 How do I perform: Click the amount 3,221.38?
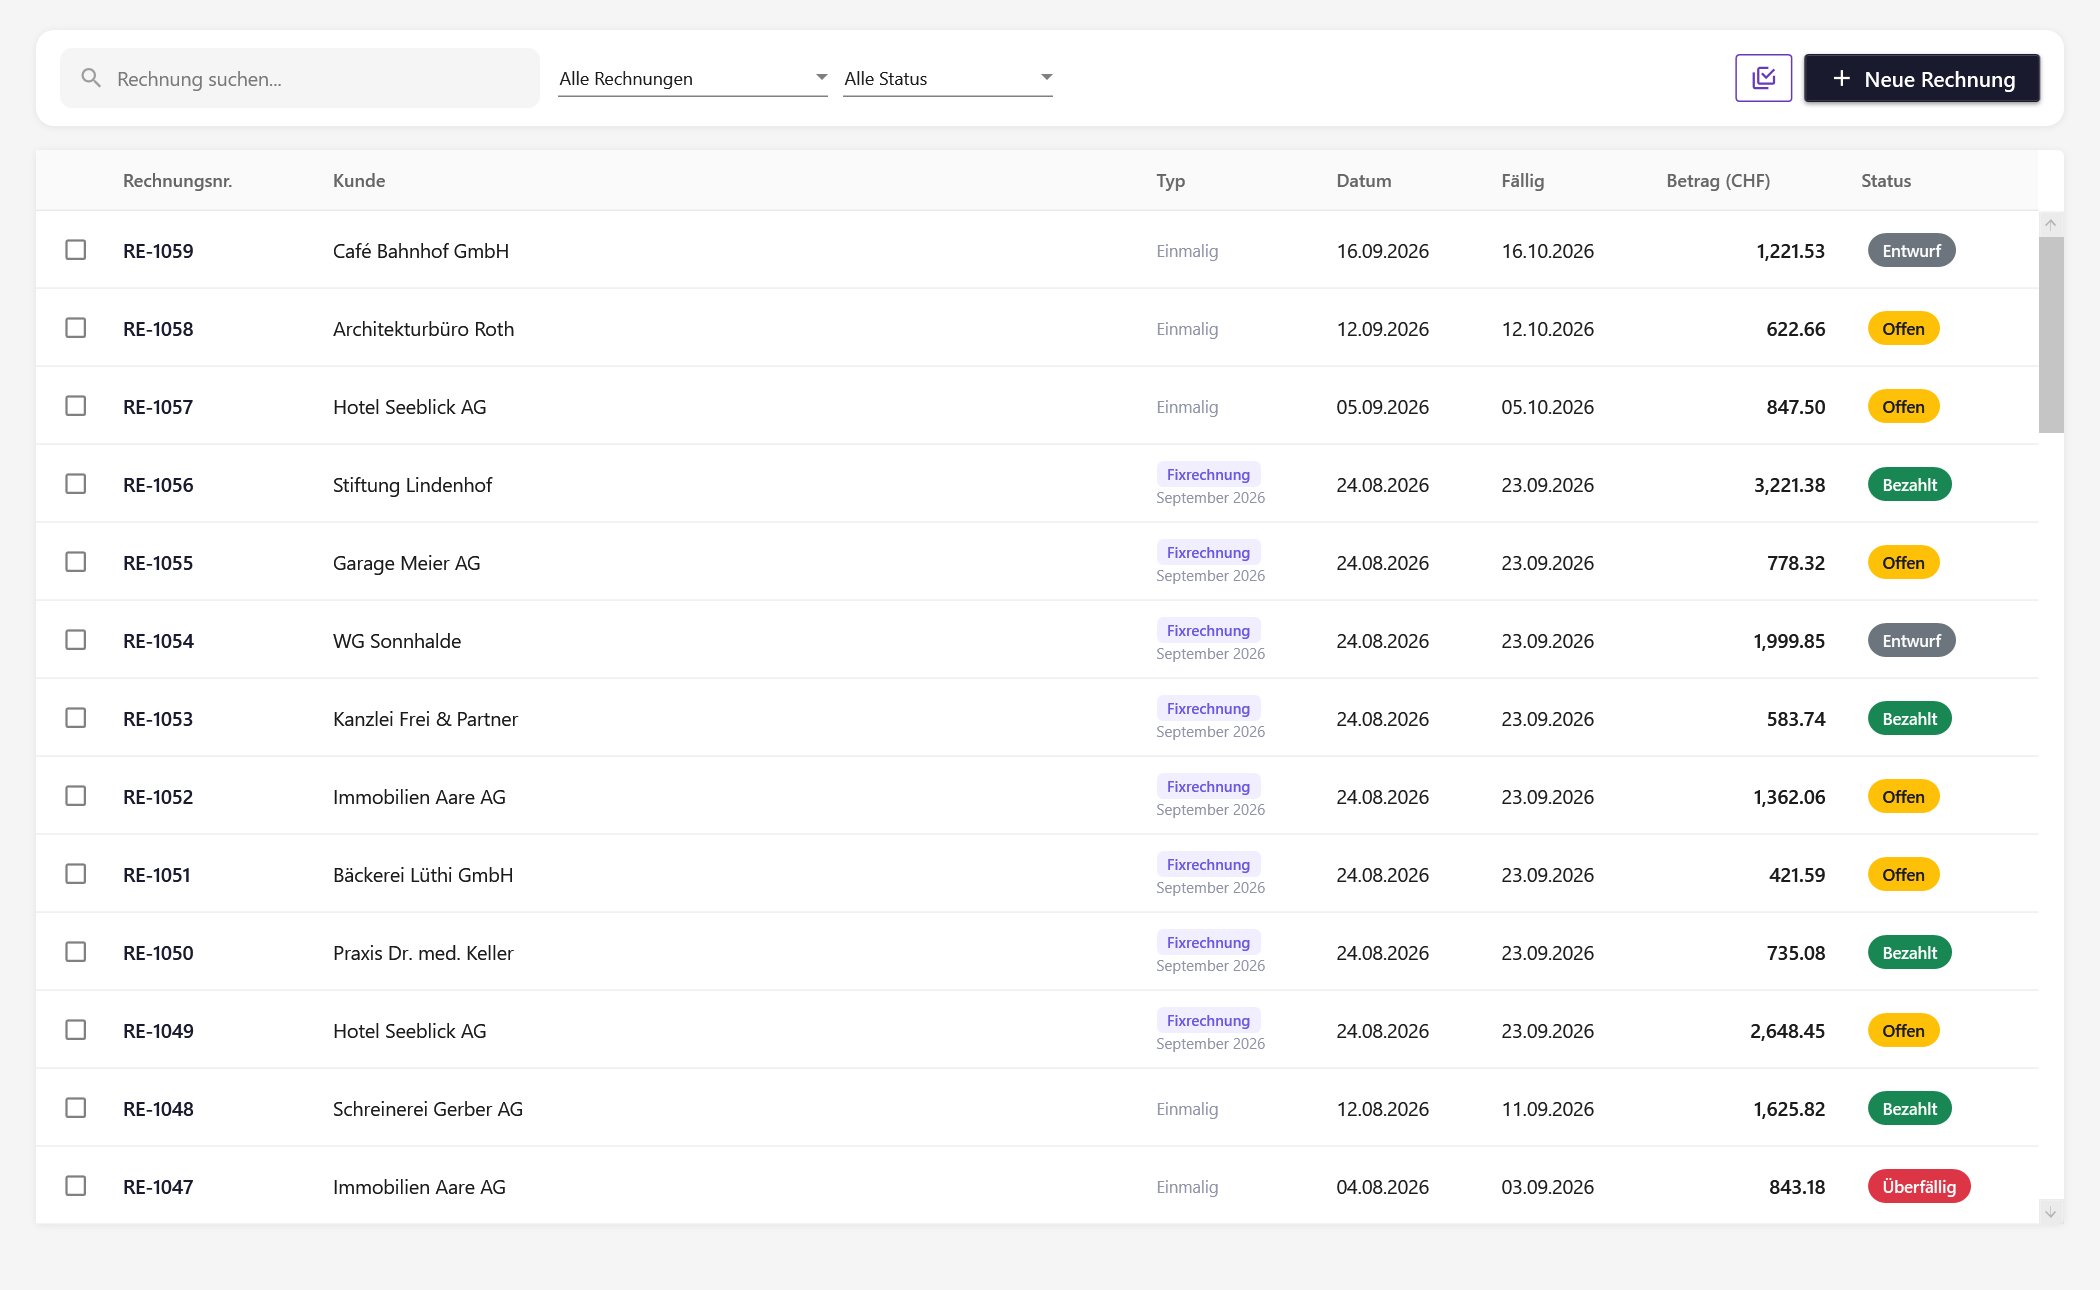click(1789, 485)
